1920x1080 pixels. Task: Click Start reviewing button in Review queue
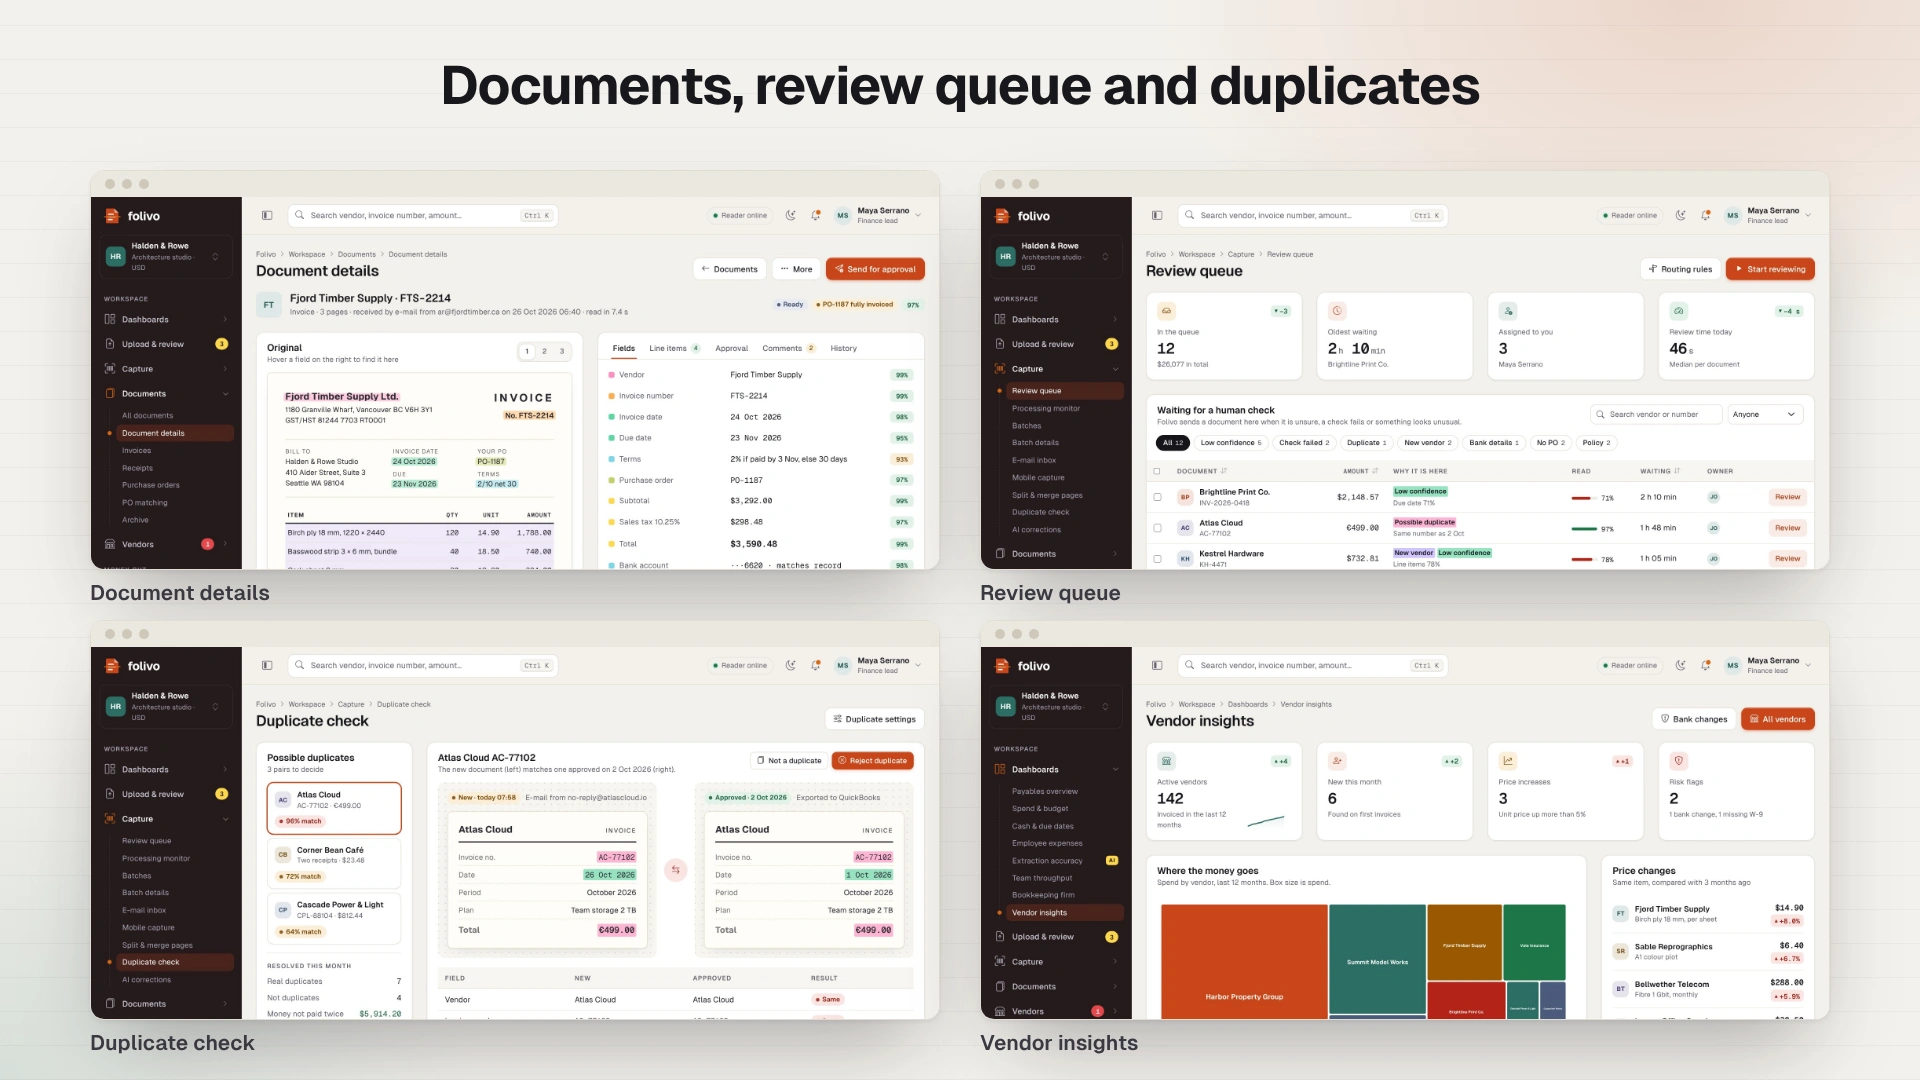(x=1770, y=269)
